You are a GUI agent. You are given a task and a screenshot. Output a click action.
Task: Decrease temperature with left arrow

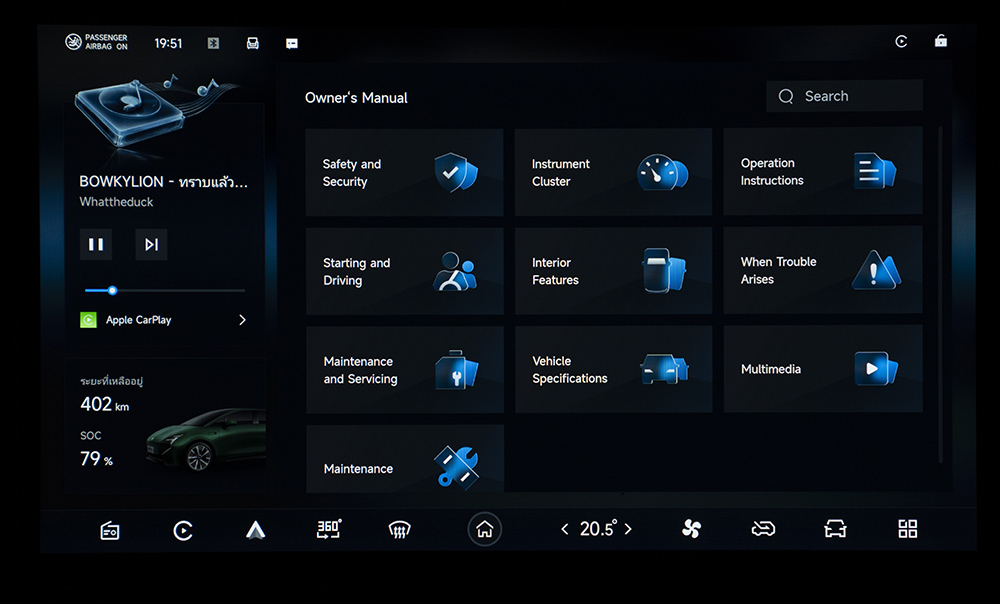pyautogui.click(x=565, y=530)
